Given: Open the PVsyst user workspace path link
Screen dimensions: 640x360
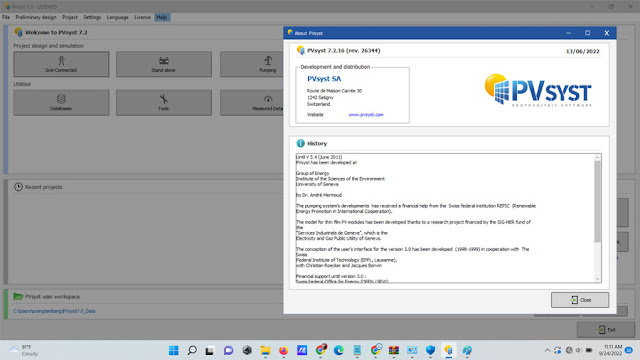Looking at the screenshot, I should [x=54, y=311].
